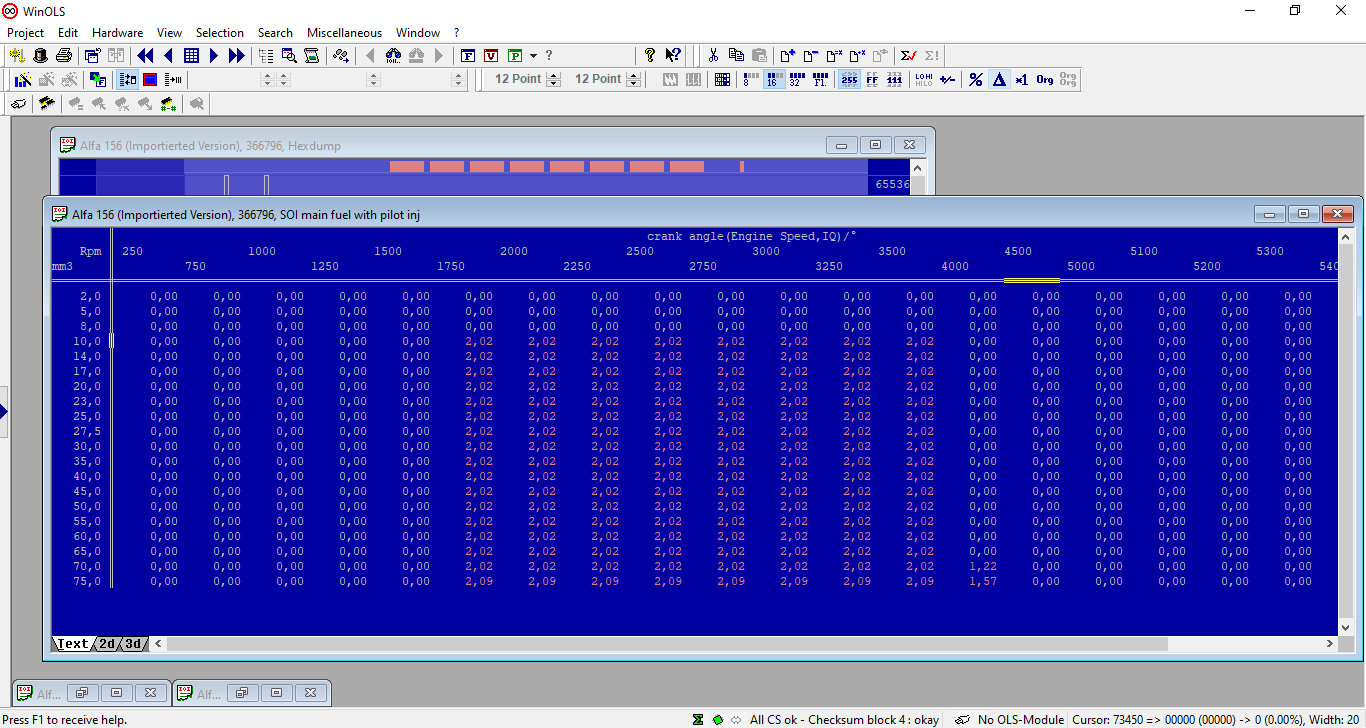
Task: Click 'No OLS-Module' in status bar
Action: click(1020, 719)
